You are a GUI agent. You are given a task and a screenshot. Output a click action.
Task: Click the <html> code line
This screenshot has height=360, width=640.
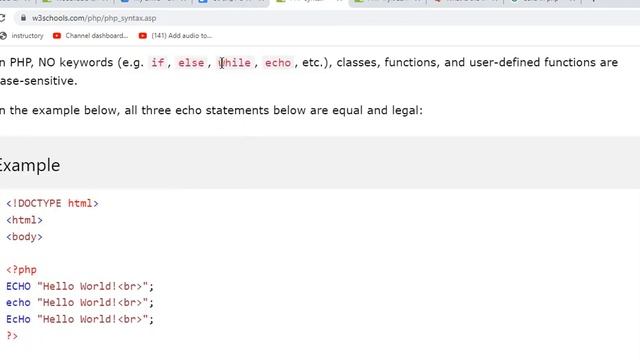click(x=24, y=220)
